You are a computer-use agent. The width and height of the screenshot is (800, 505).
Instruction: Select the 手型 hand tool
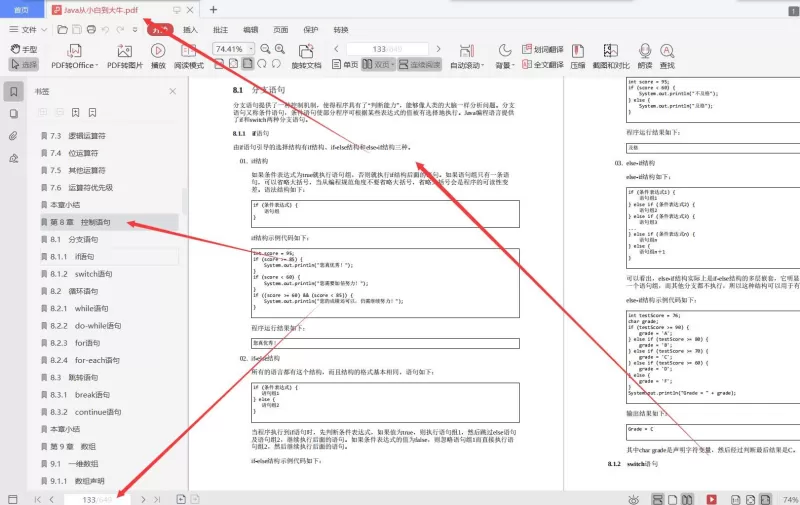pyautogui.click(x=24, y=49)
